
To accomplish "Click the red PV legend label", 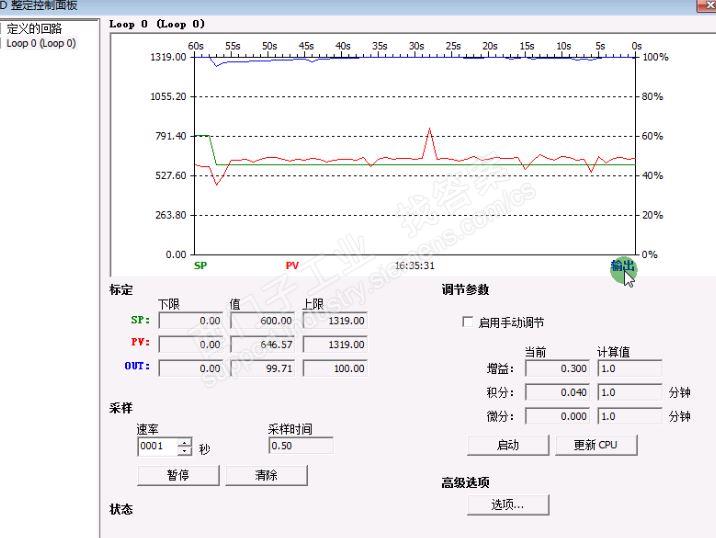I will click(x=292, y=265).
